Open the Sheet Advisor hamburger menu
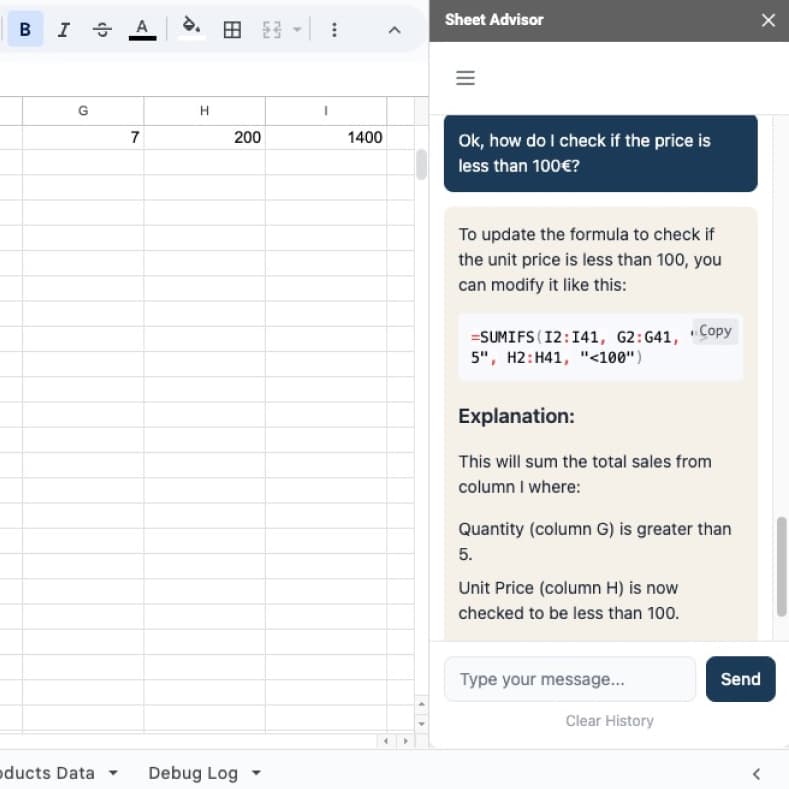Image resolution: width=789 pixels, height=789 pixels. tap(465, 78)
